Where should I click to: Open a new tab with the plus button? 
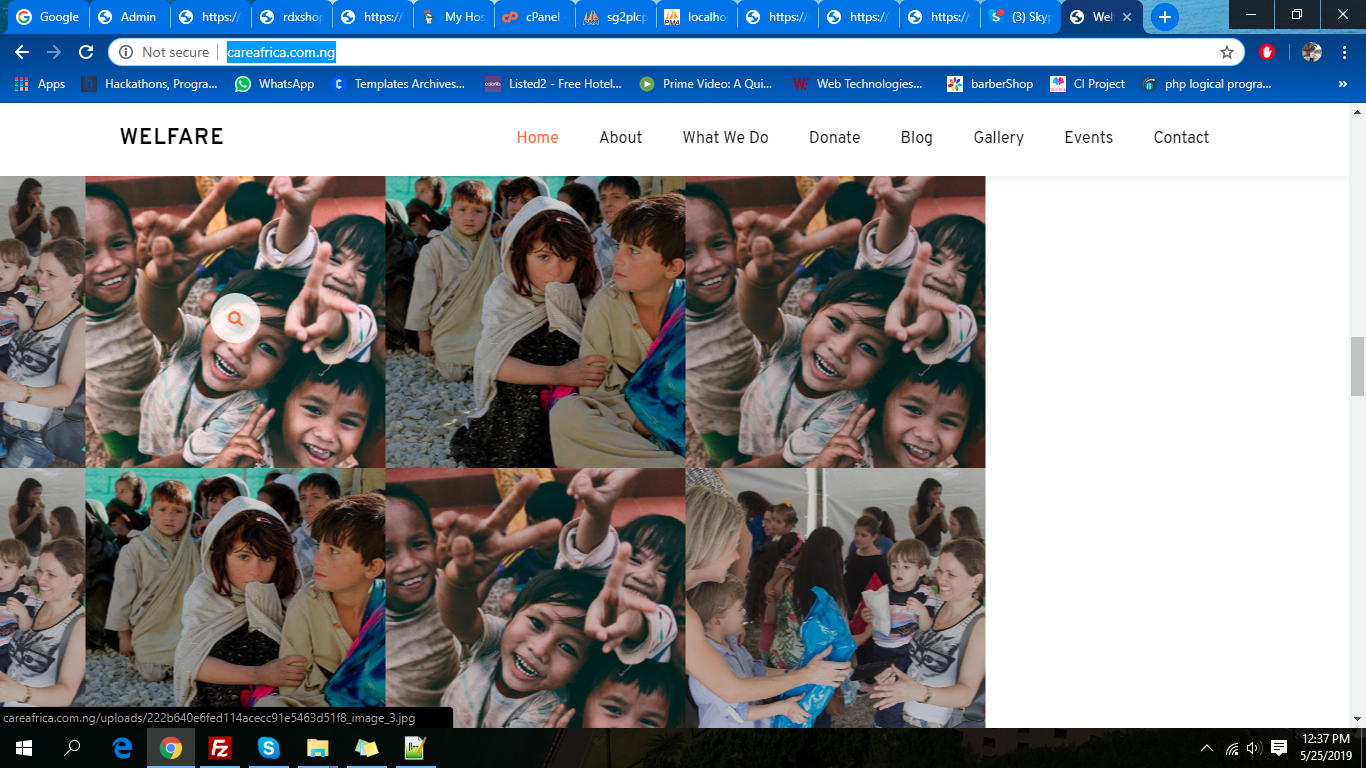pyautogui.click(x=1164, y=17)
